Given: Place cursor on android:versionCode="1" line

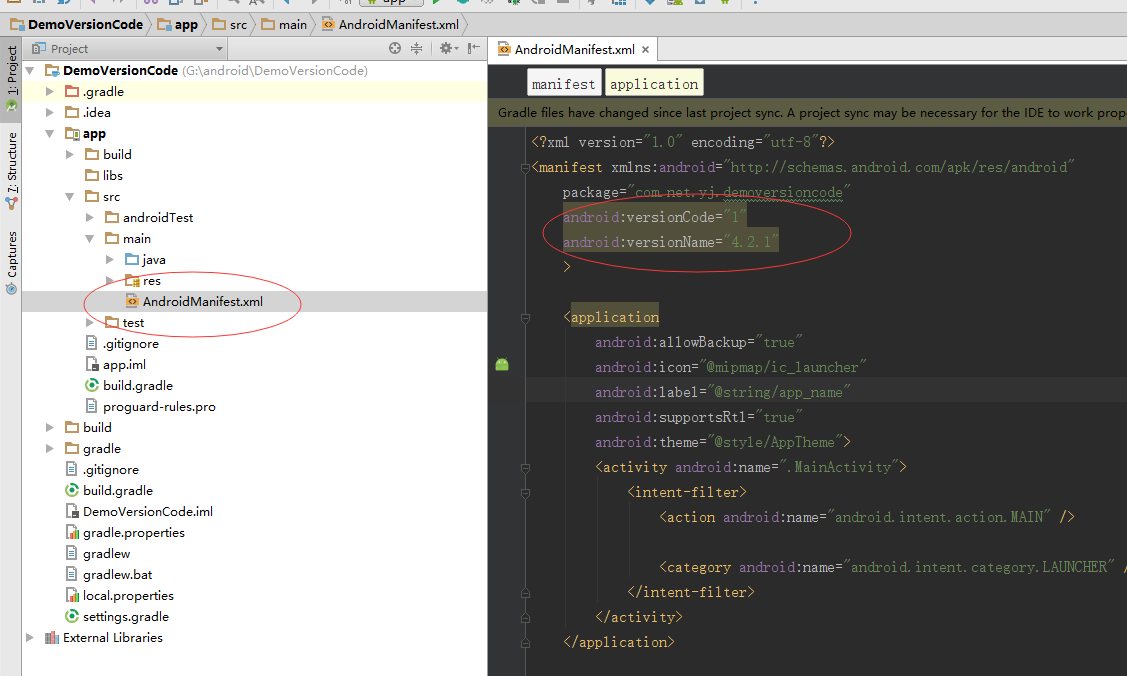Looking at the screenshot, I should [x=655, y=217].
